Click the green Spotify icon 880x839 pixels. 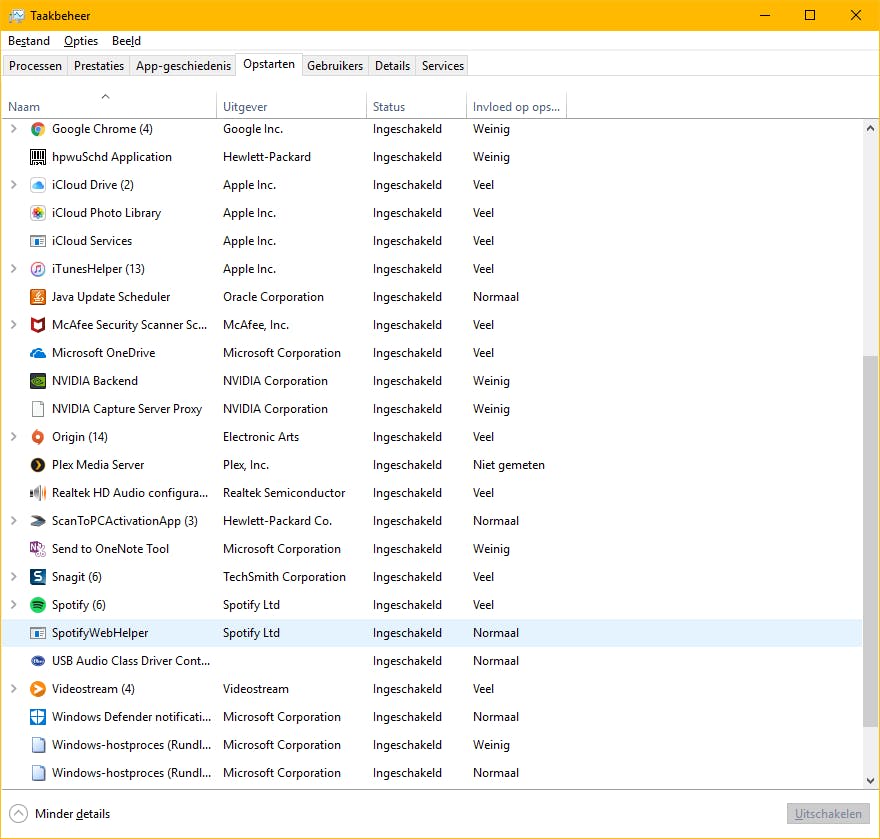(x=38, y=605)
